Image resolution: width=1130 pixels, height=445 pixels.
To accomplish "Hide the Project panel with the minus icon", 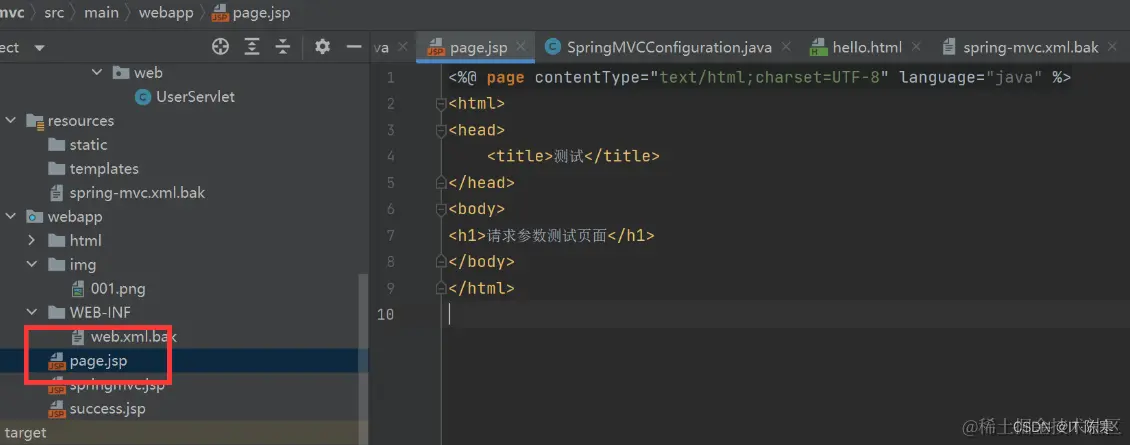I will [x=354, y=47].
